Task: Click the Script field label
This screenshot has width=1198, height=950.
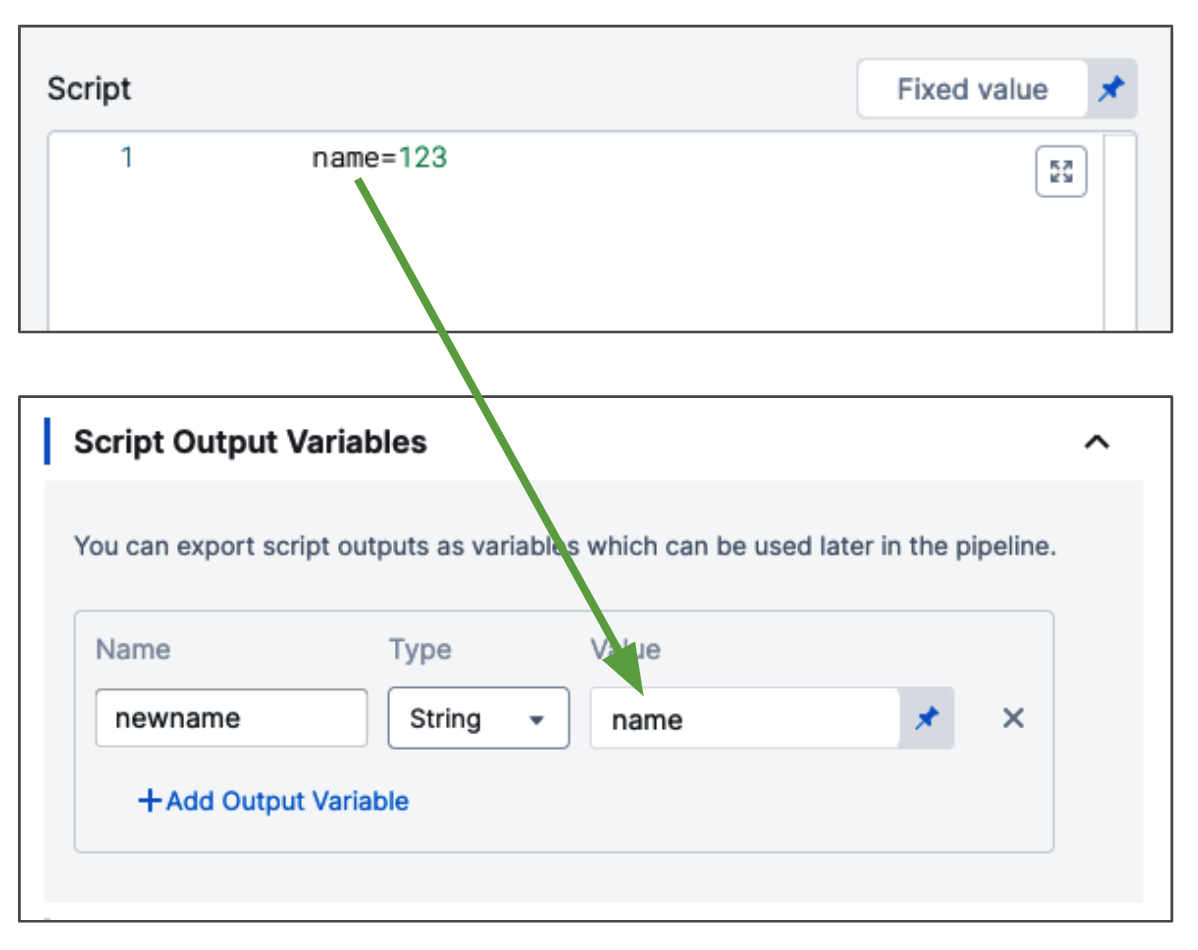Action: pyautogui.click(x=89, y=89)
